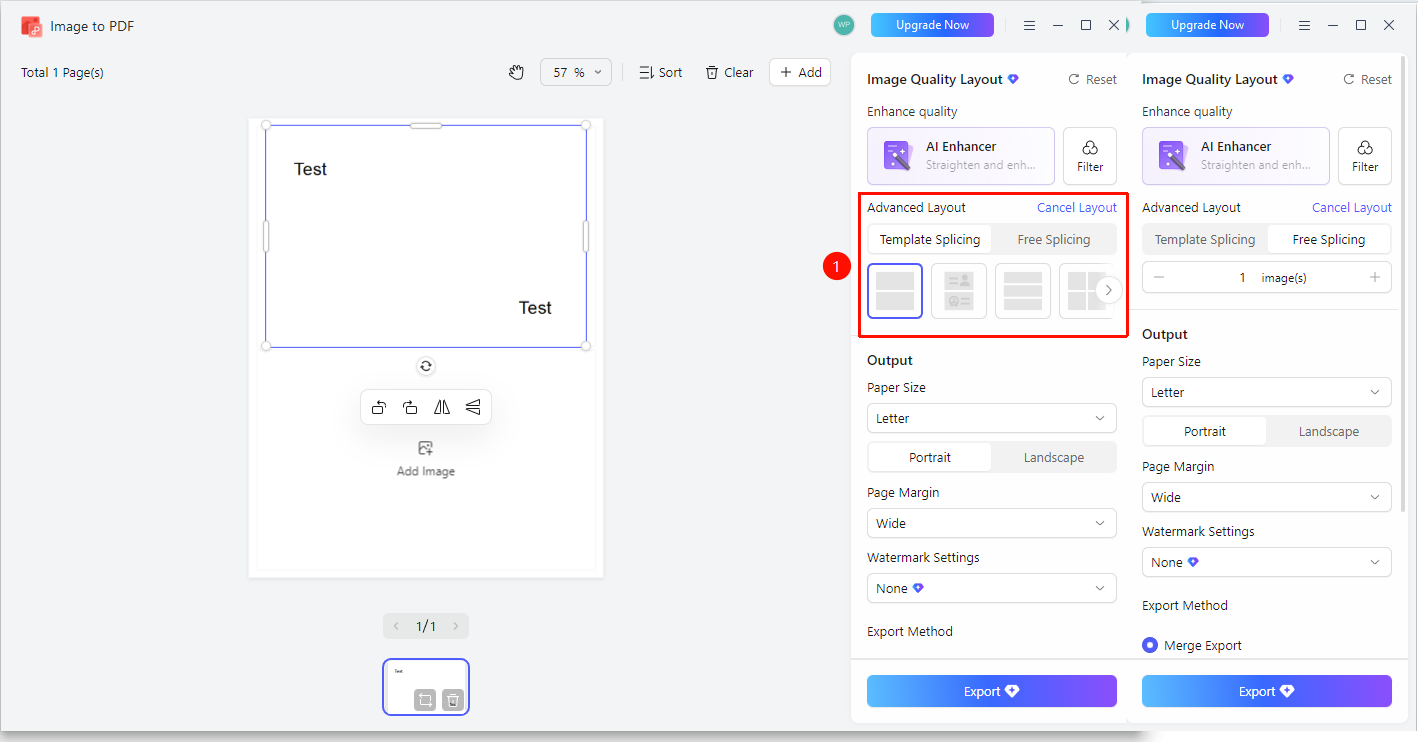
Task: Decrease the image(s) count with the minus button
Action: click(1159, 277)
